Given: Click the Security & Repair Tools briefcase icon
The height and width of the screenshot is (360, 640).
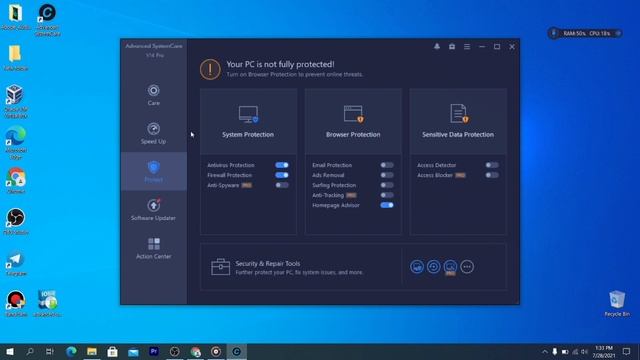Looking at the screenshot, I should [220, 267].
